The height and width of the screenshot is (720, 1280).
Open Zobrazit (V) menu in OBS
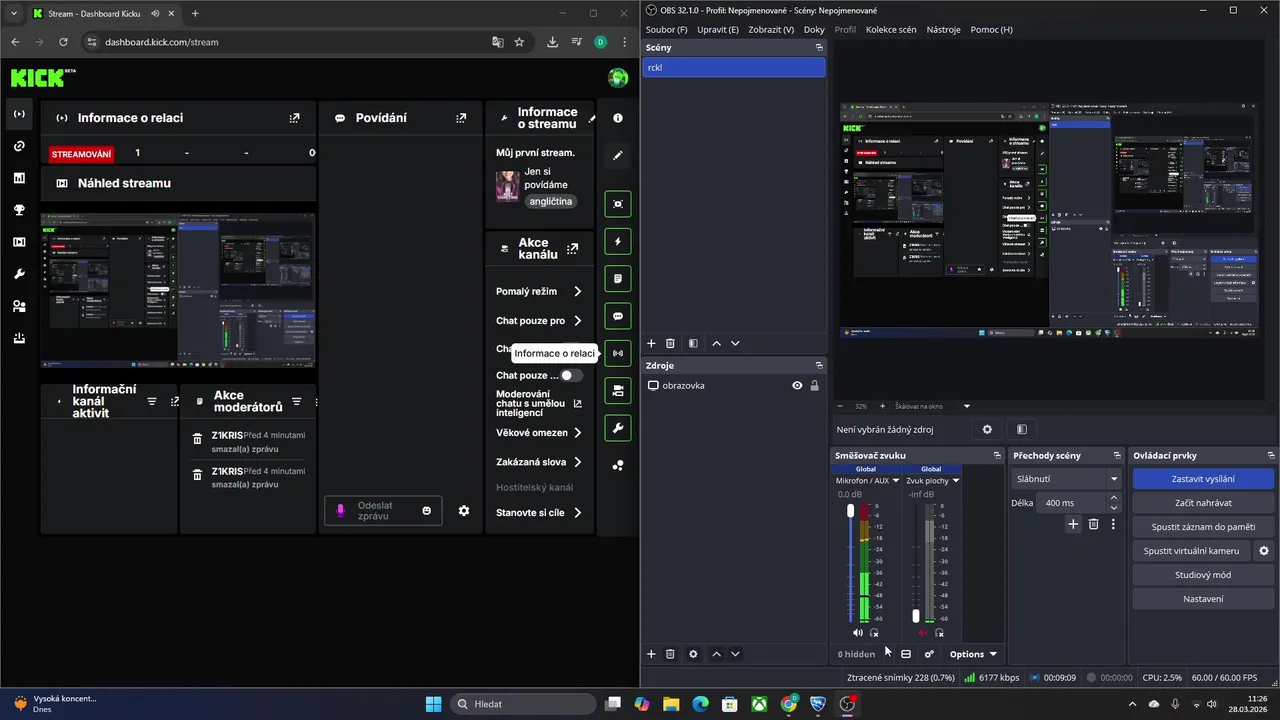(x=771, y=29)
